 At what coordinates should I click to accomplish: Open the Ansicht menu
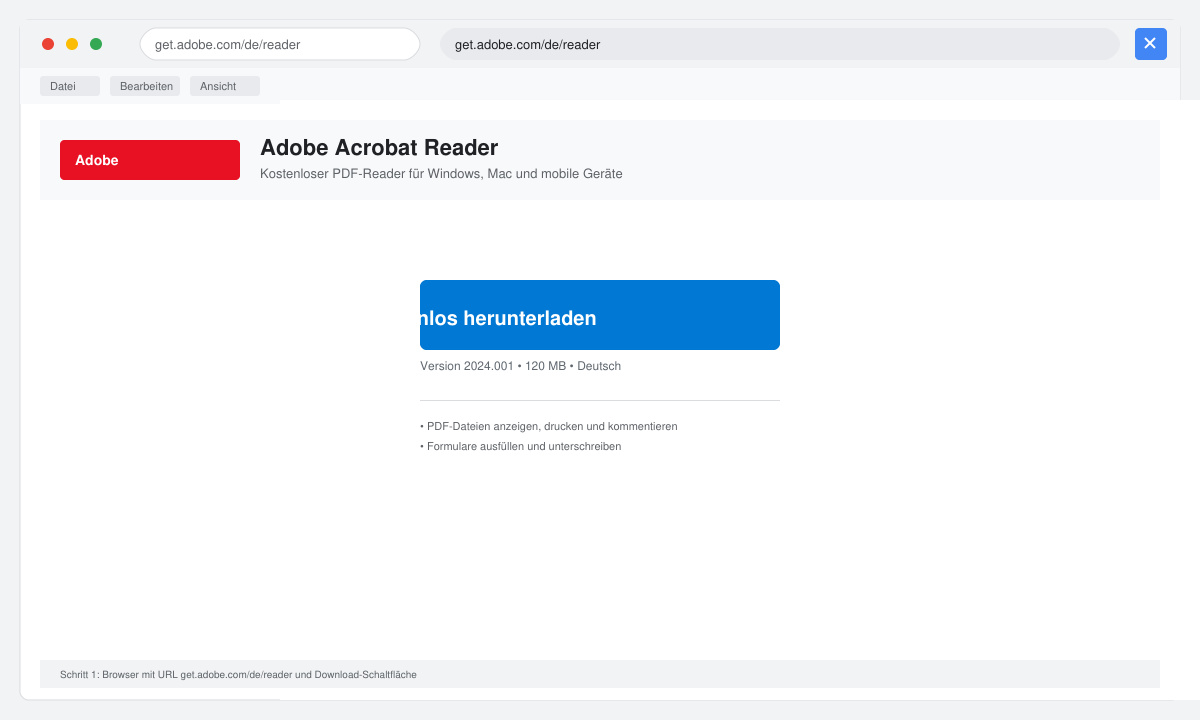(225, 86)
